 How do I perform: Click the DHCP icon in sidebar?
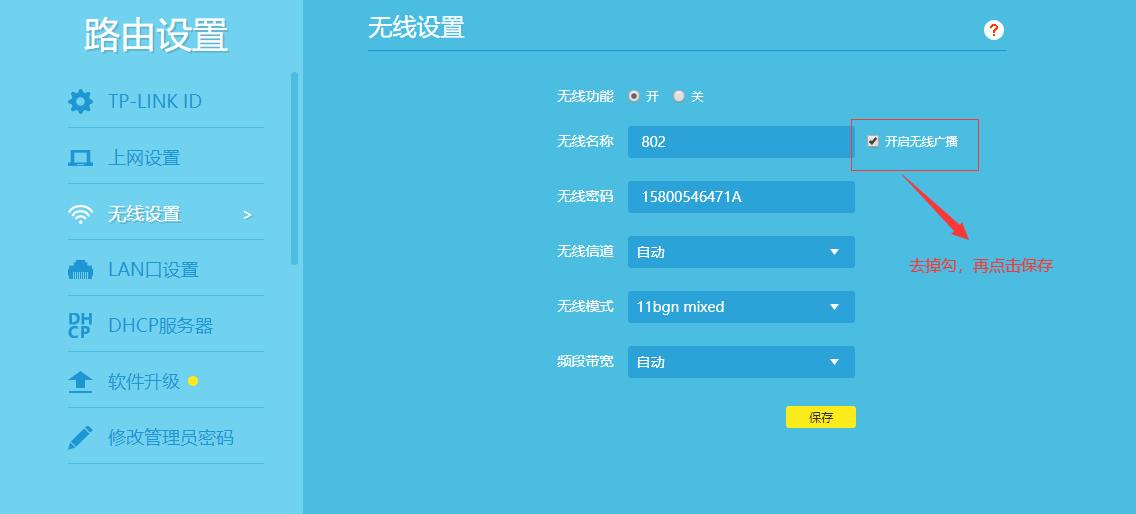pos(80,326)
